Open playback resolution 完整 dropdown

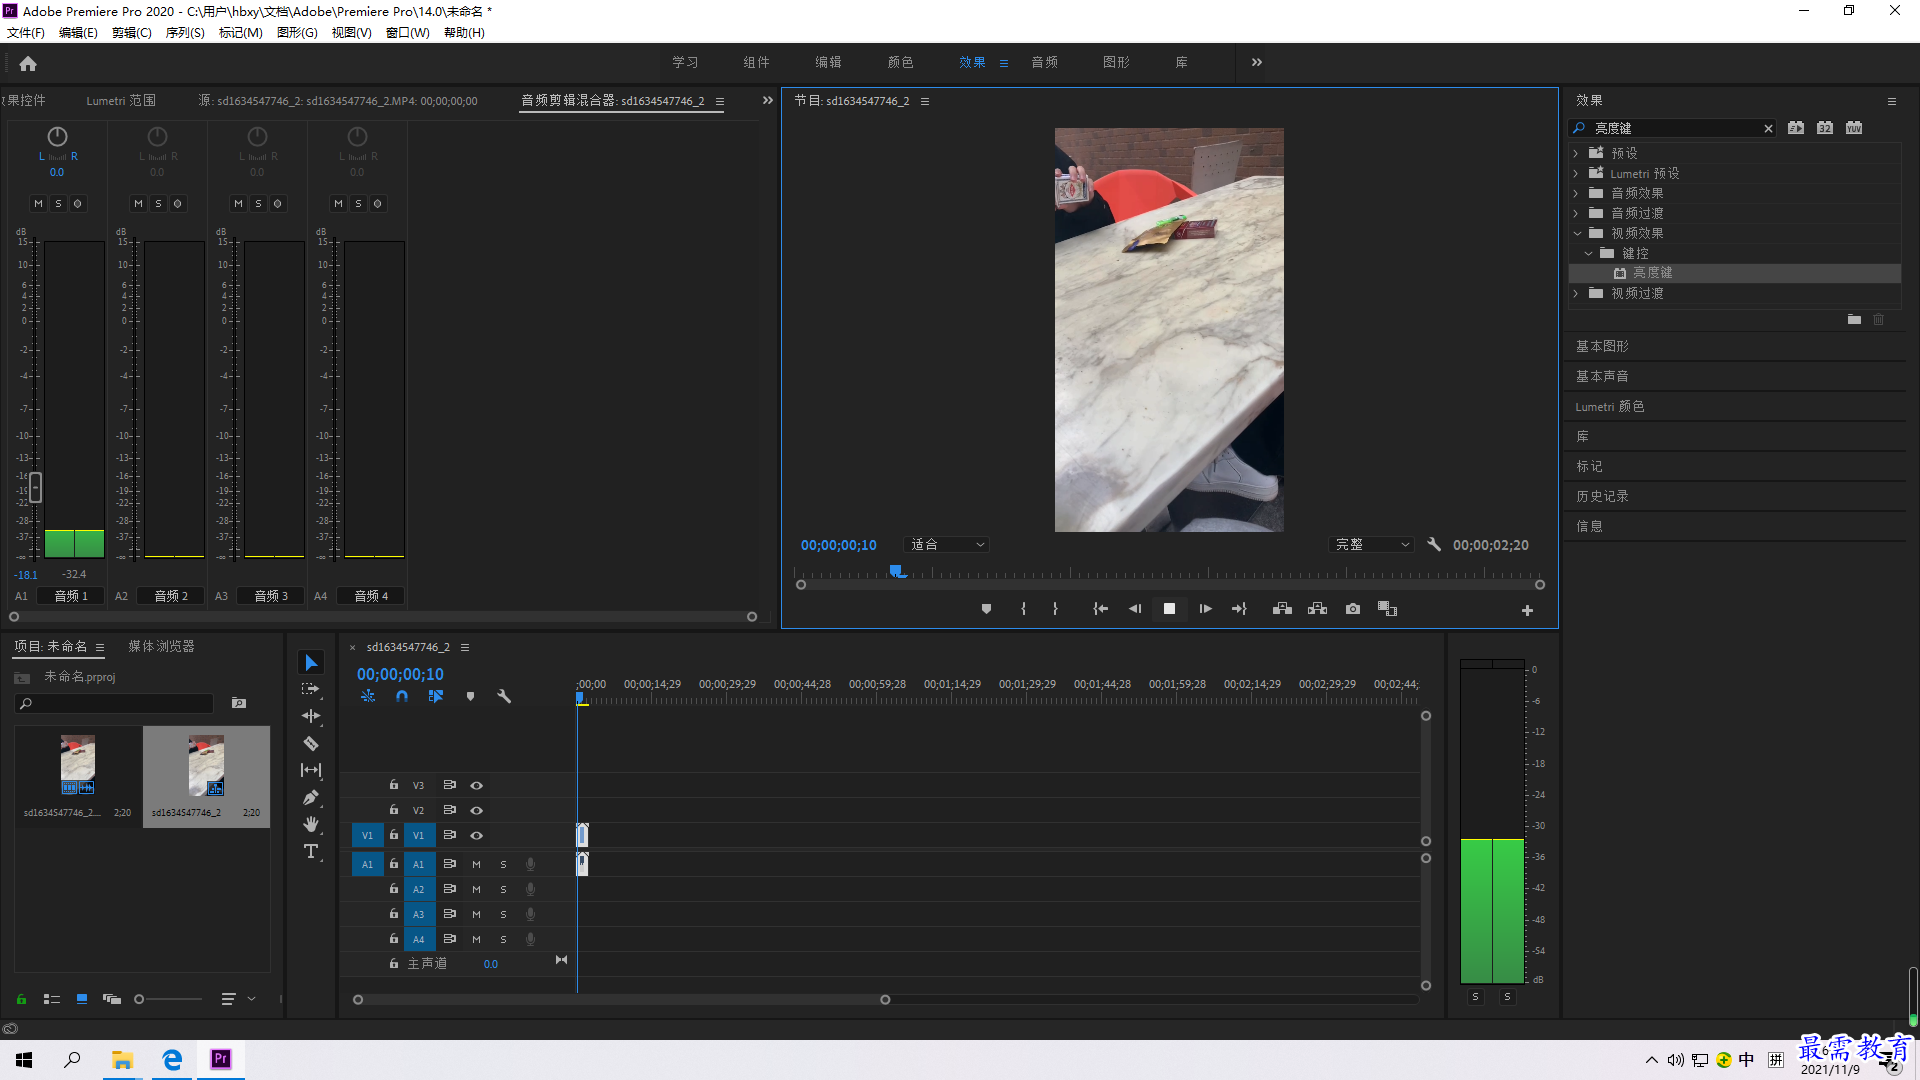click(x=1371, y=545)
